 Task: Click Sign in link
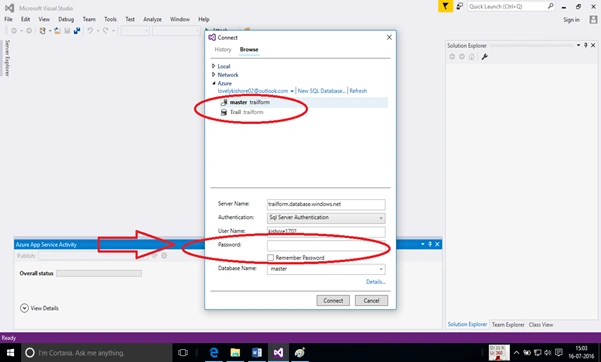coord(571,20)
